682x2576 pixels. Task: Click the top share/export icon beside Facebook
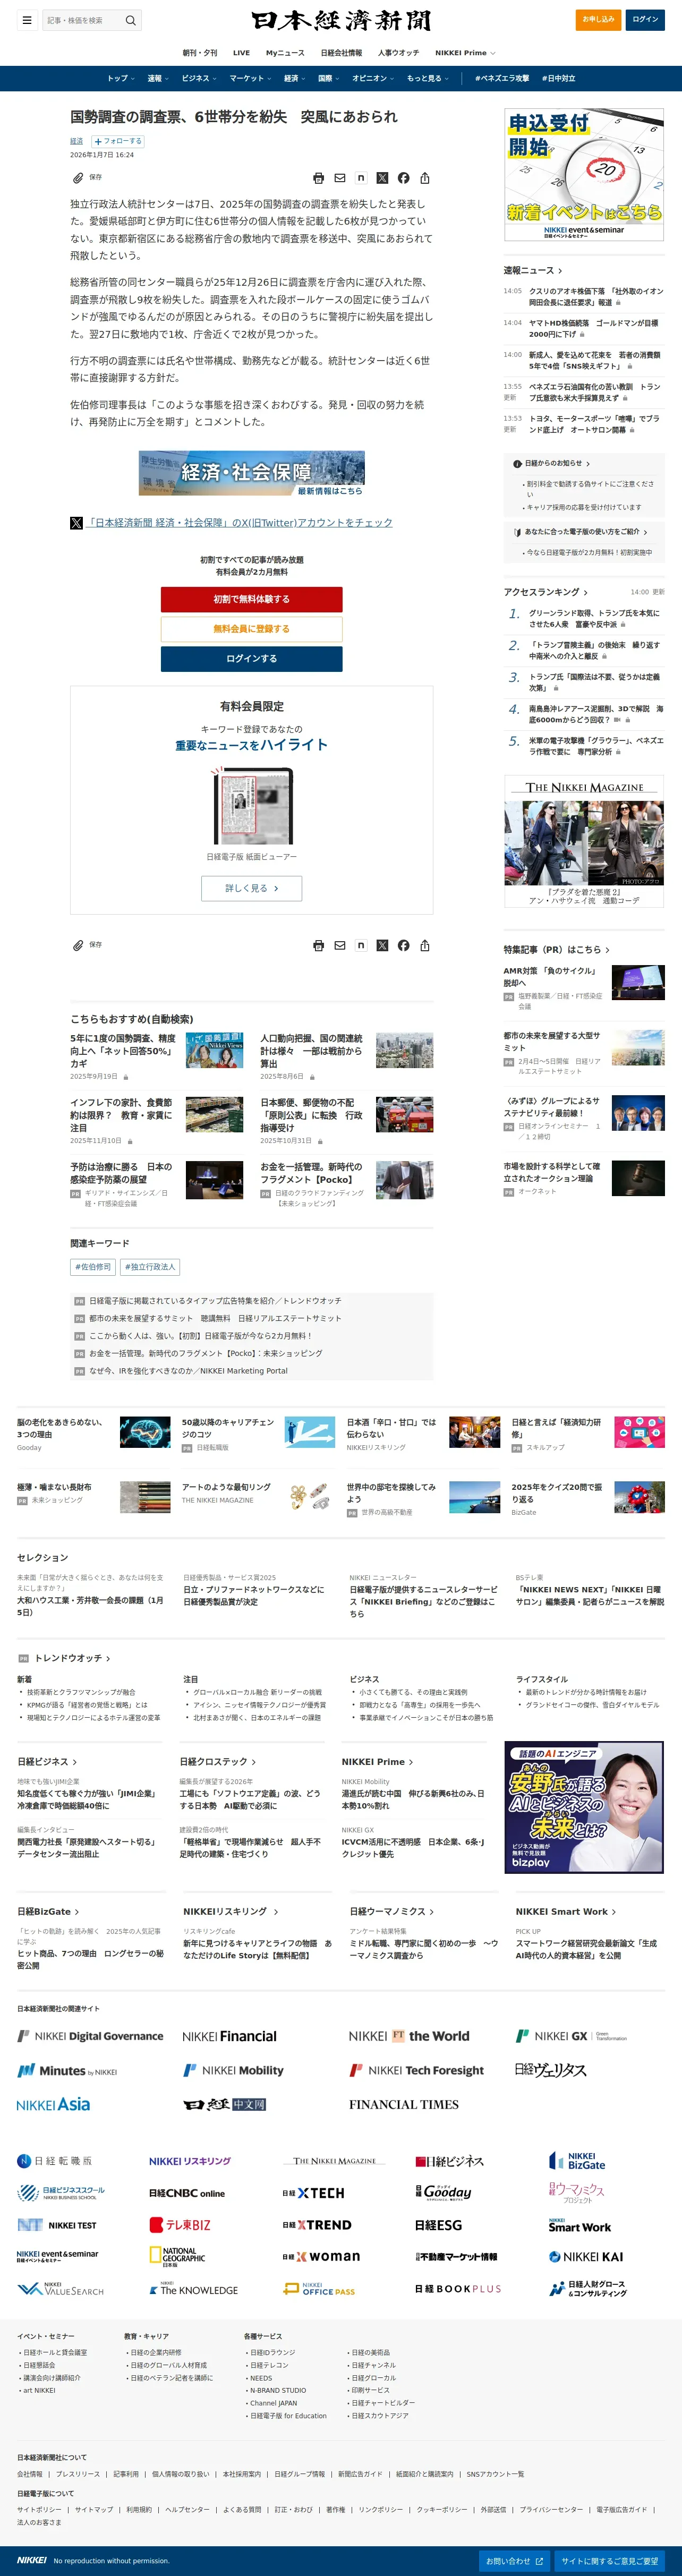425,178
